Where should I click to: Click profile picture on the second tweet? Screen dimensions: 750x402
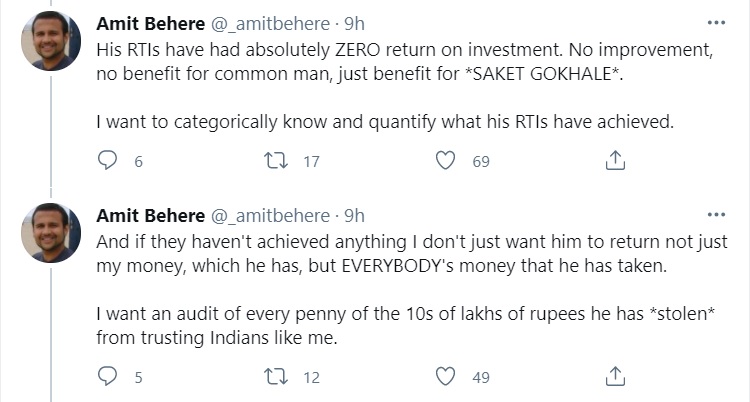pyautogui.click(x=51, y=235)
